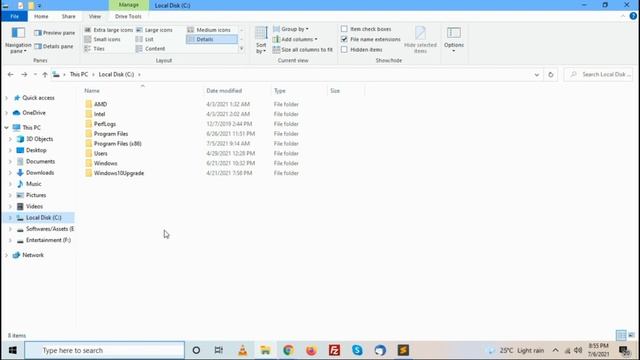Expand Network in navigation tree
640x360 pixels.
(7, 255)
